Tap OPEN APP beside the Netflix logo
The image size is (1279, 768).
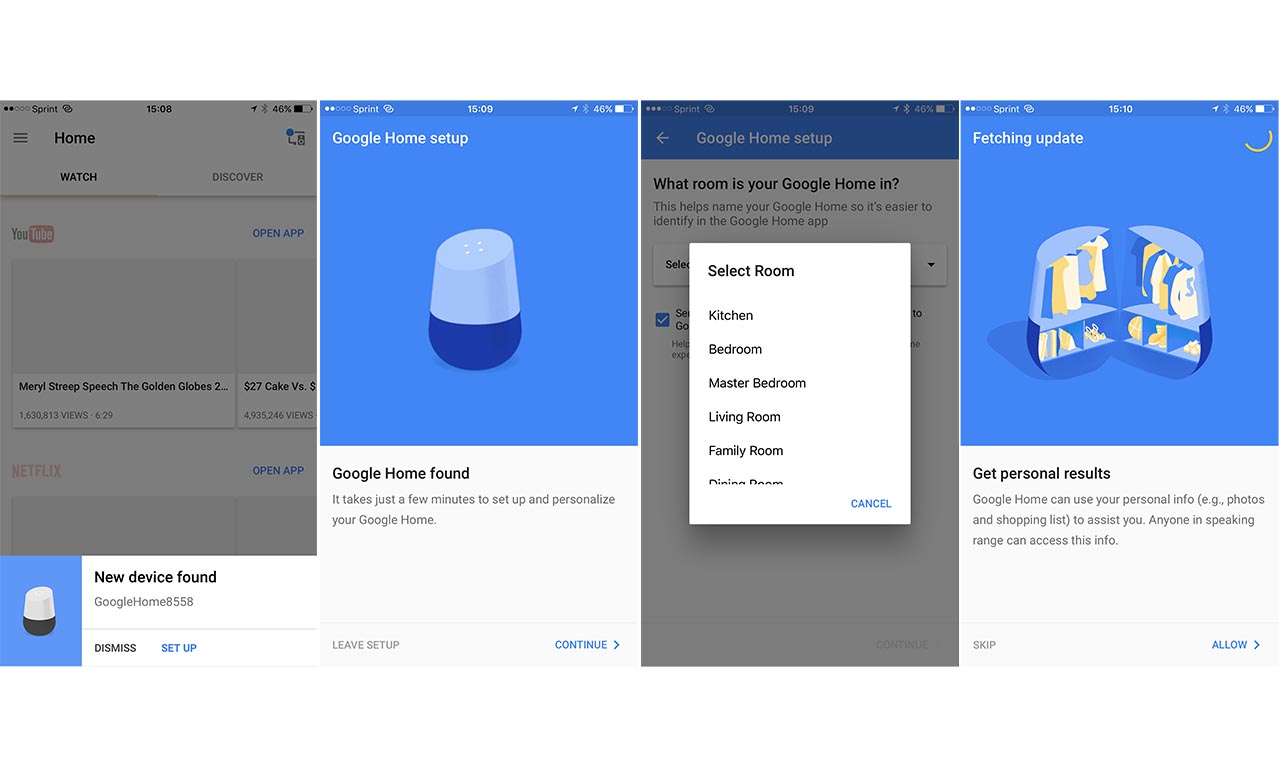point(278,470)
